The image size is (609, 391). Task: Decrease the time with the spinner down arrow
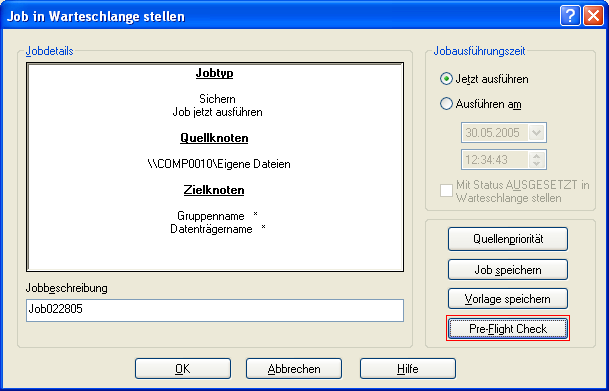(x=537, y=164)
